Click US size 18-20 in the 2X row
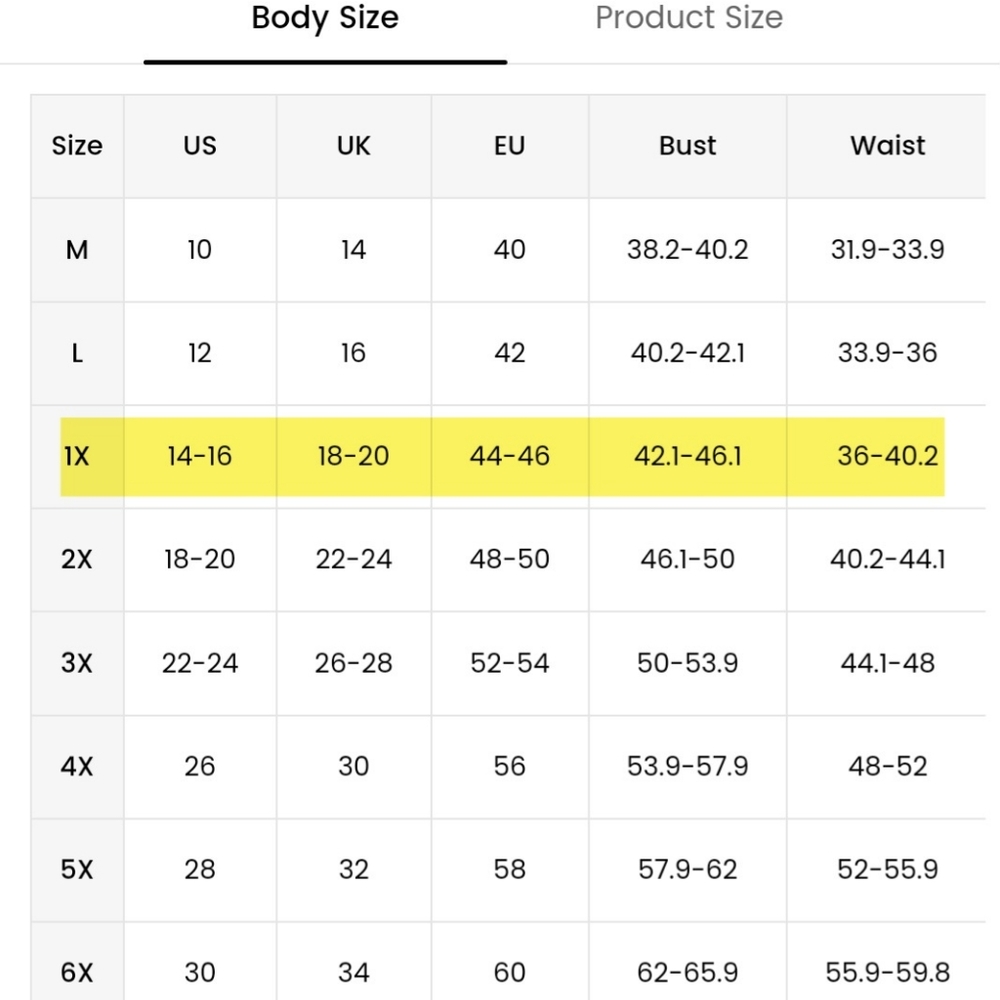1000x1000 pixels. 200,559
